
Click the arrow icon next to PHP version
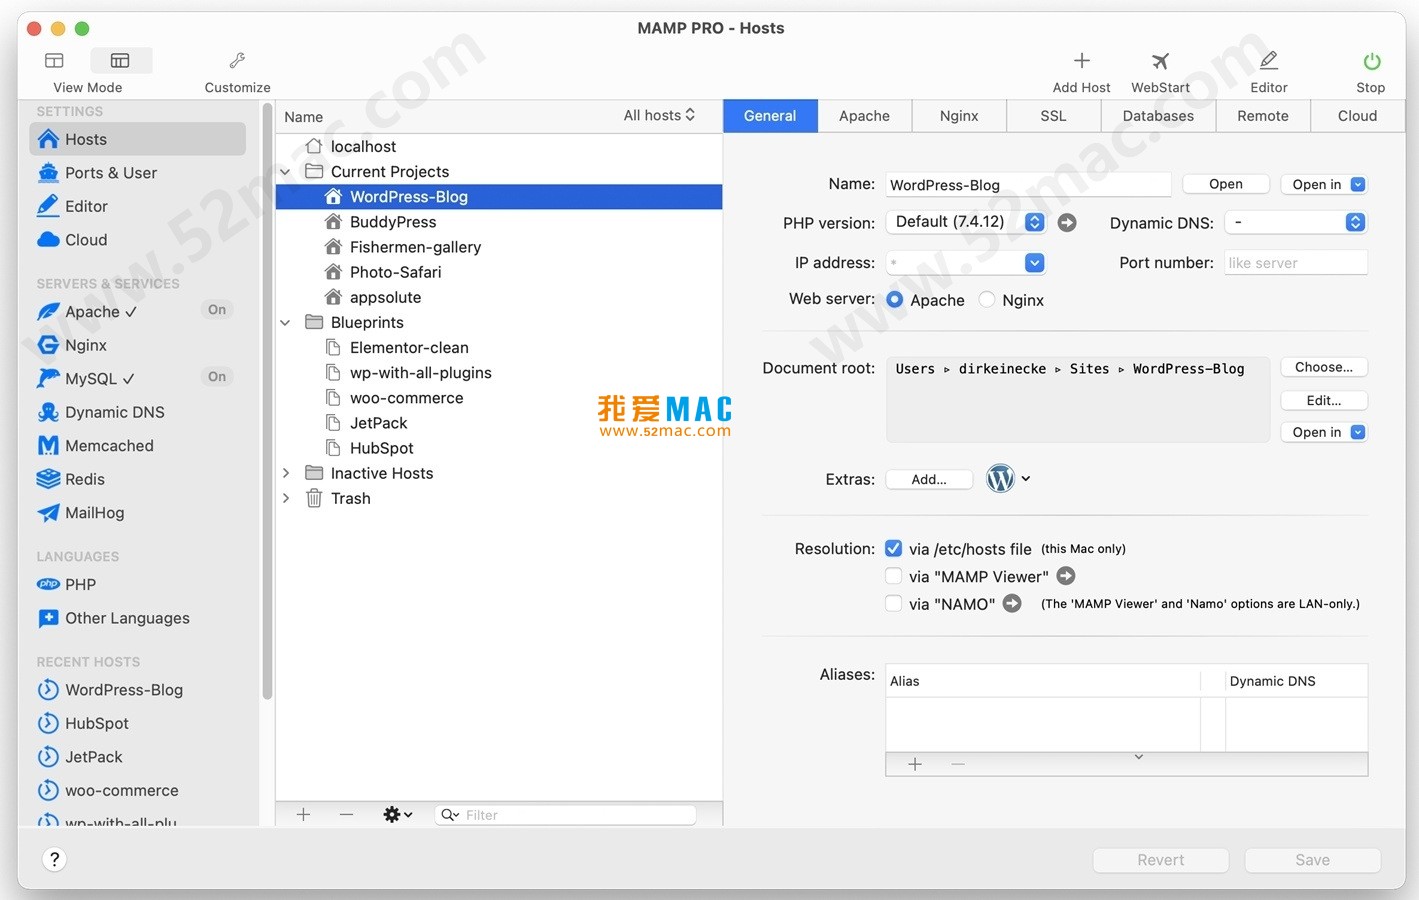(1067, 223)
